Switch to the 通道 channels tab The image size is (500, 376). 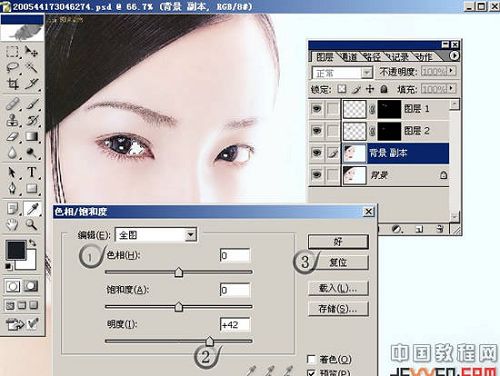tap(349, 57)
